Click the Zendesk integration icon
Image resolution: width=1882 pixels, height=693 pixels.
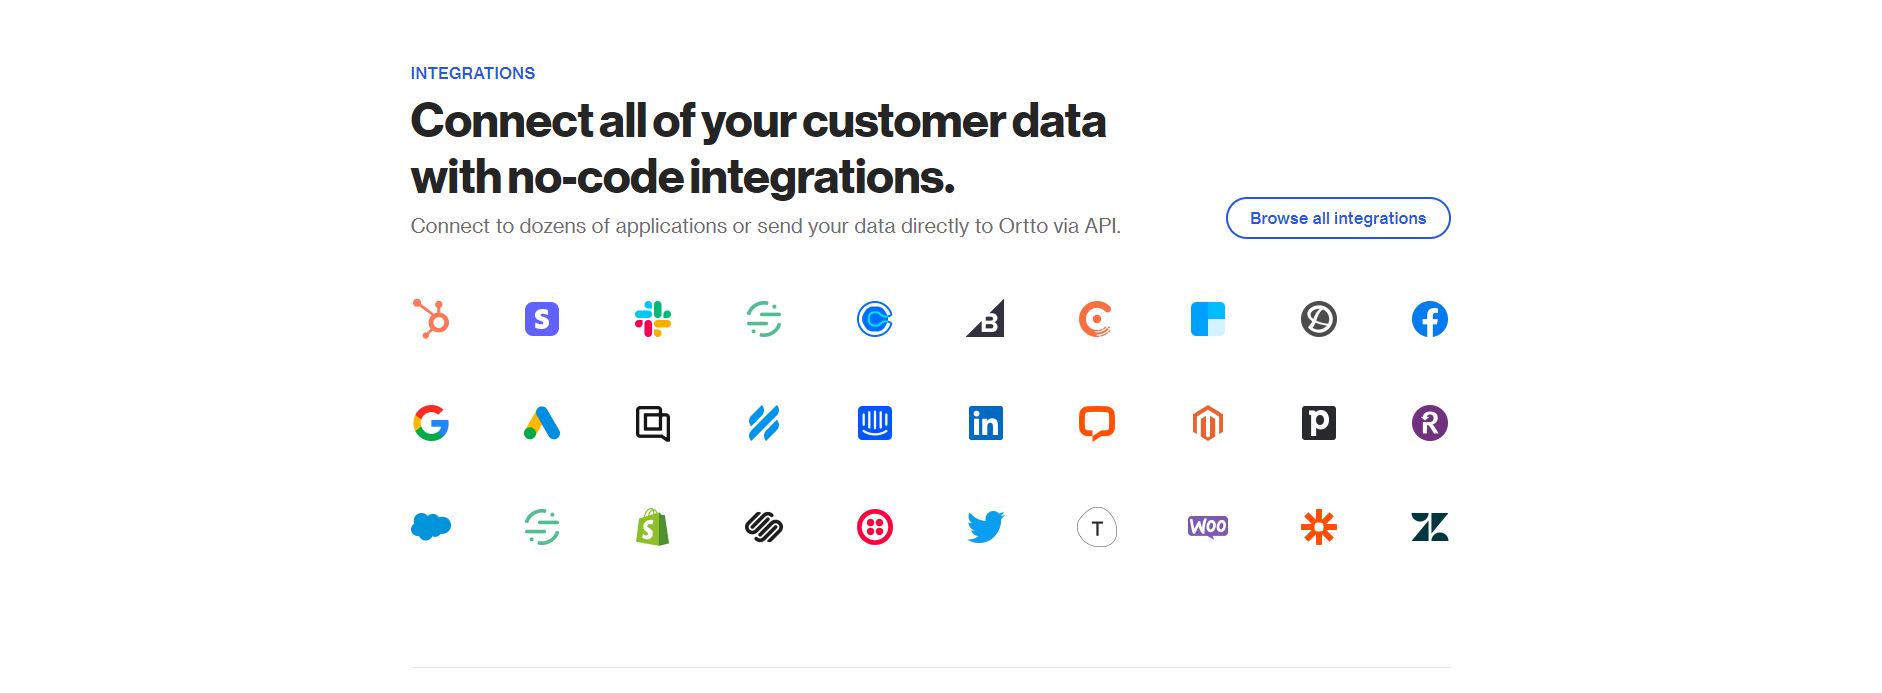point(1430,527)
